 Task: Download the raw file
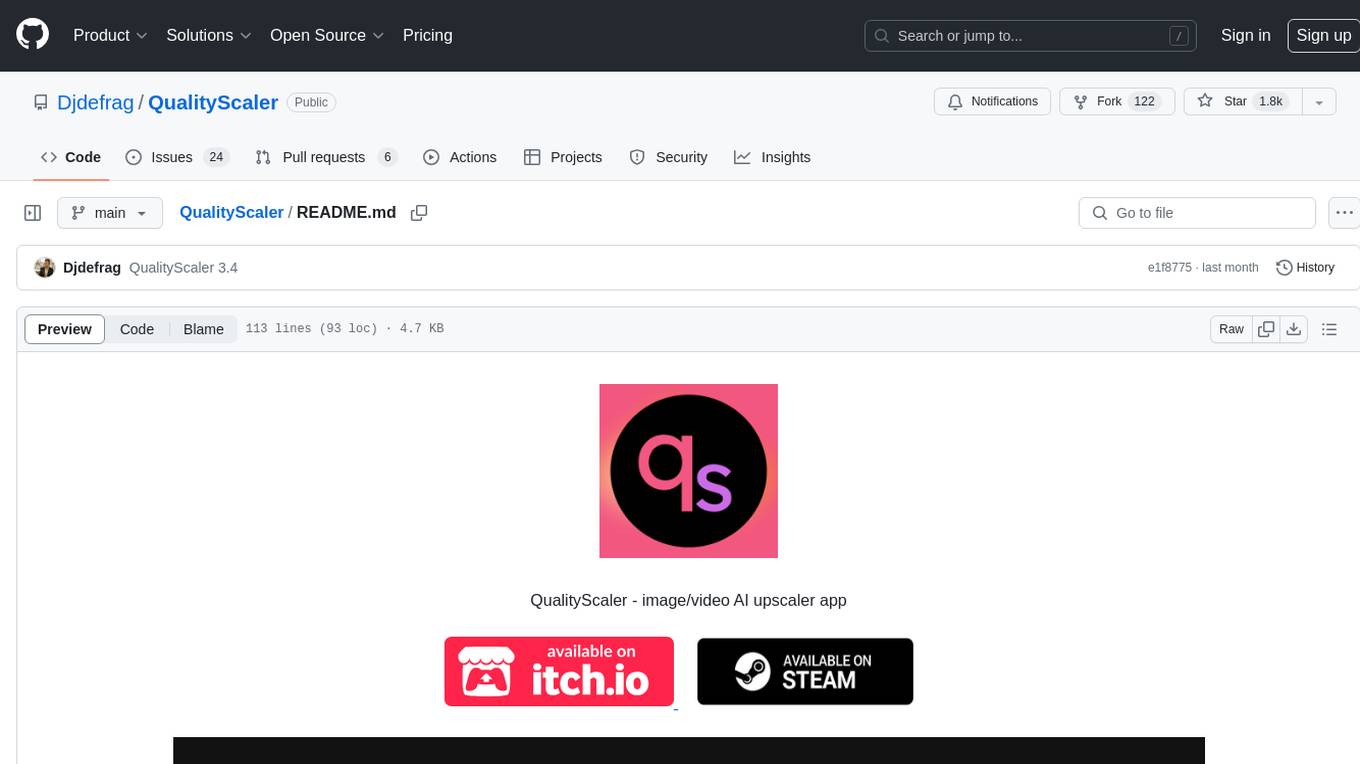(x=1294, y=329)
